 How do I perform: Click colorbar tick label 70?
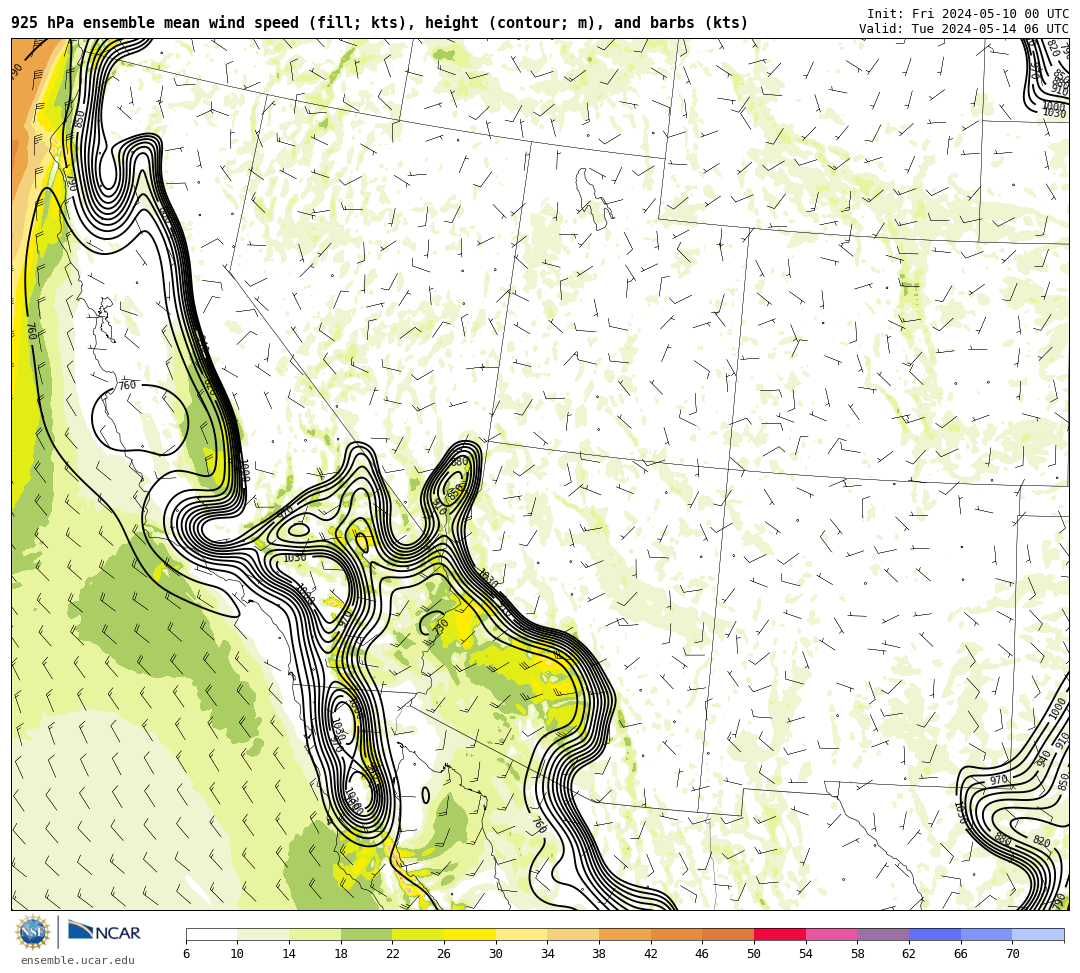tap(1012, 954)
